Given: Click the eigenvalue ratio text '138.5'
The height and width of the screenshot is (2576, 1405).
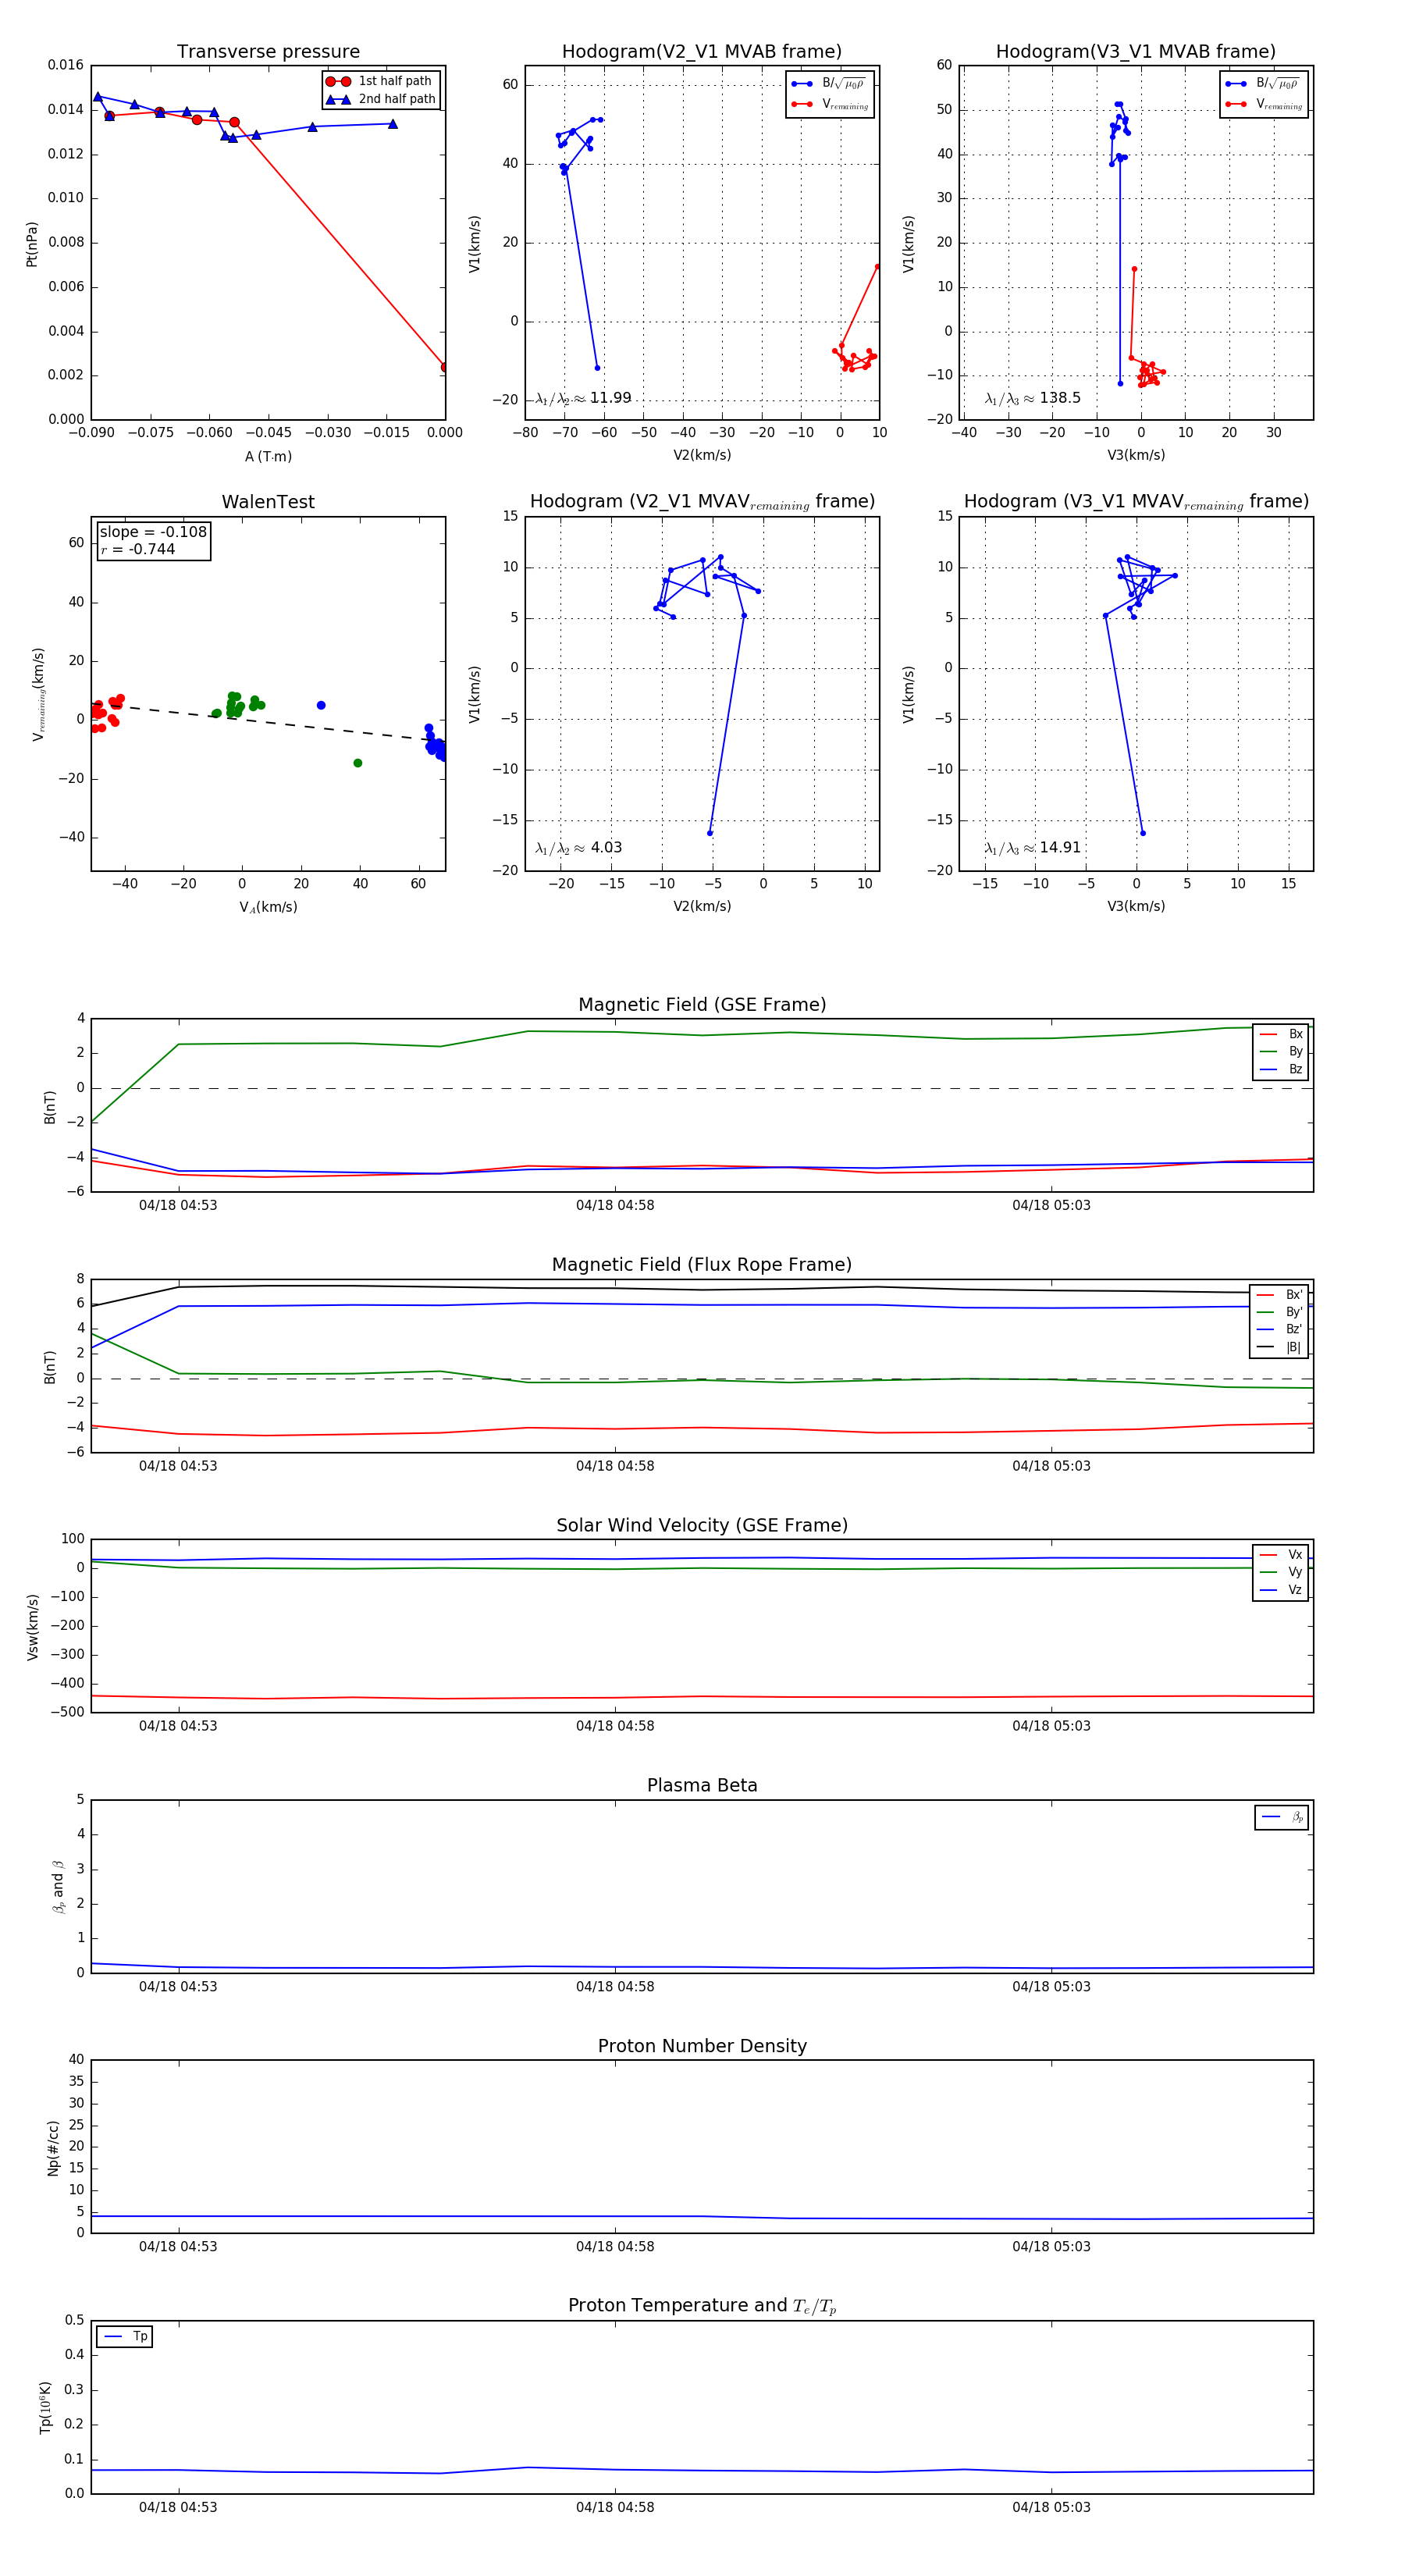Looking at the screenshot, I should [1060, 398].
